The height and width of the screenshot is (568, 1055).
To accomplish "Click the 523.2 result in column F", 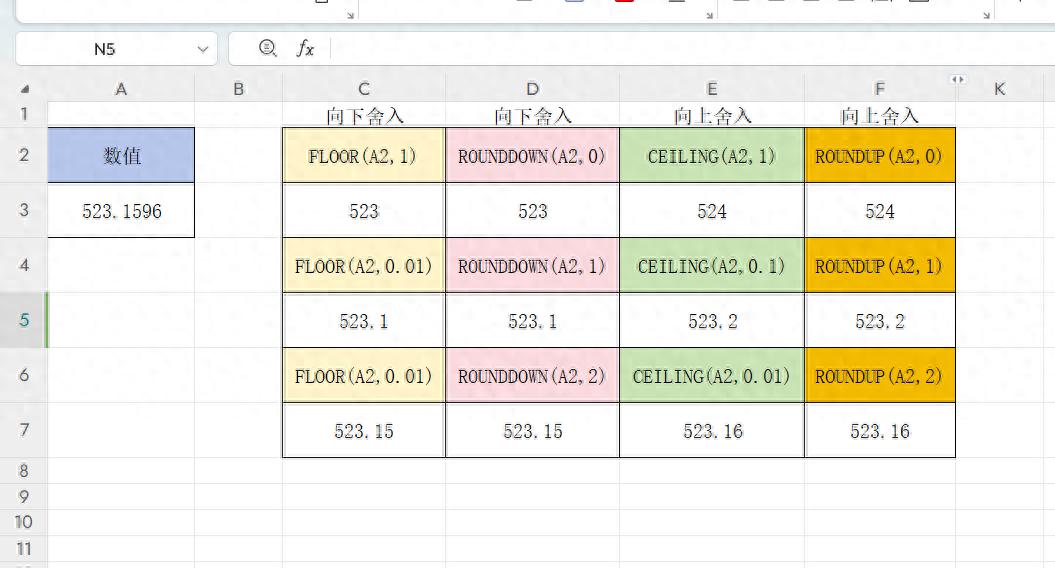I will [879, 320].
